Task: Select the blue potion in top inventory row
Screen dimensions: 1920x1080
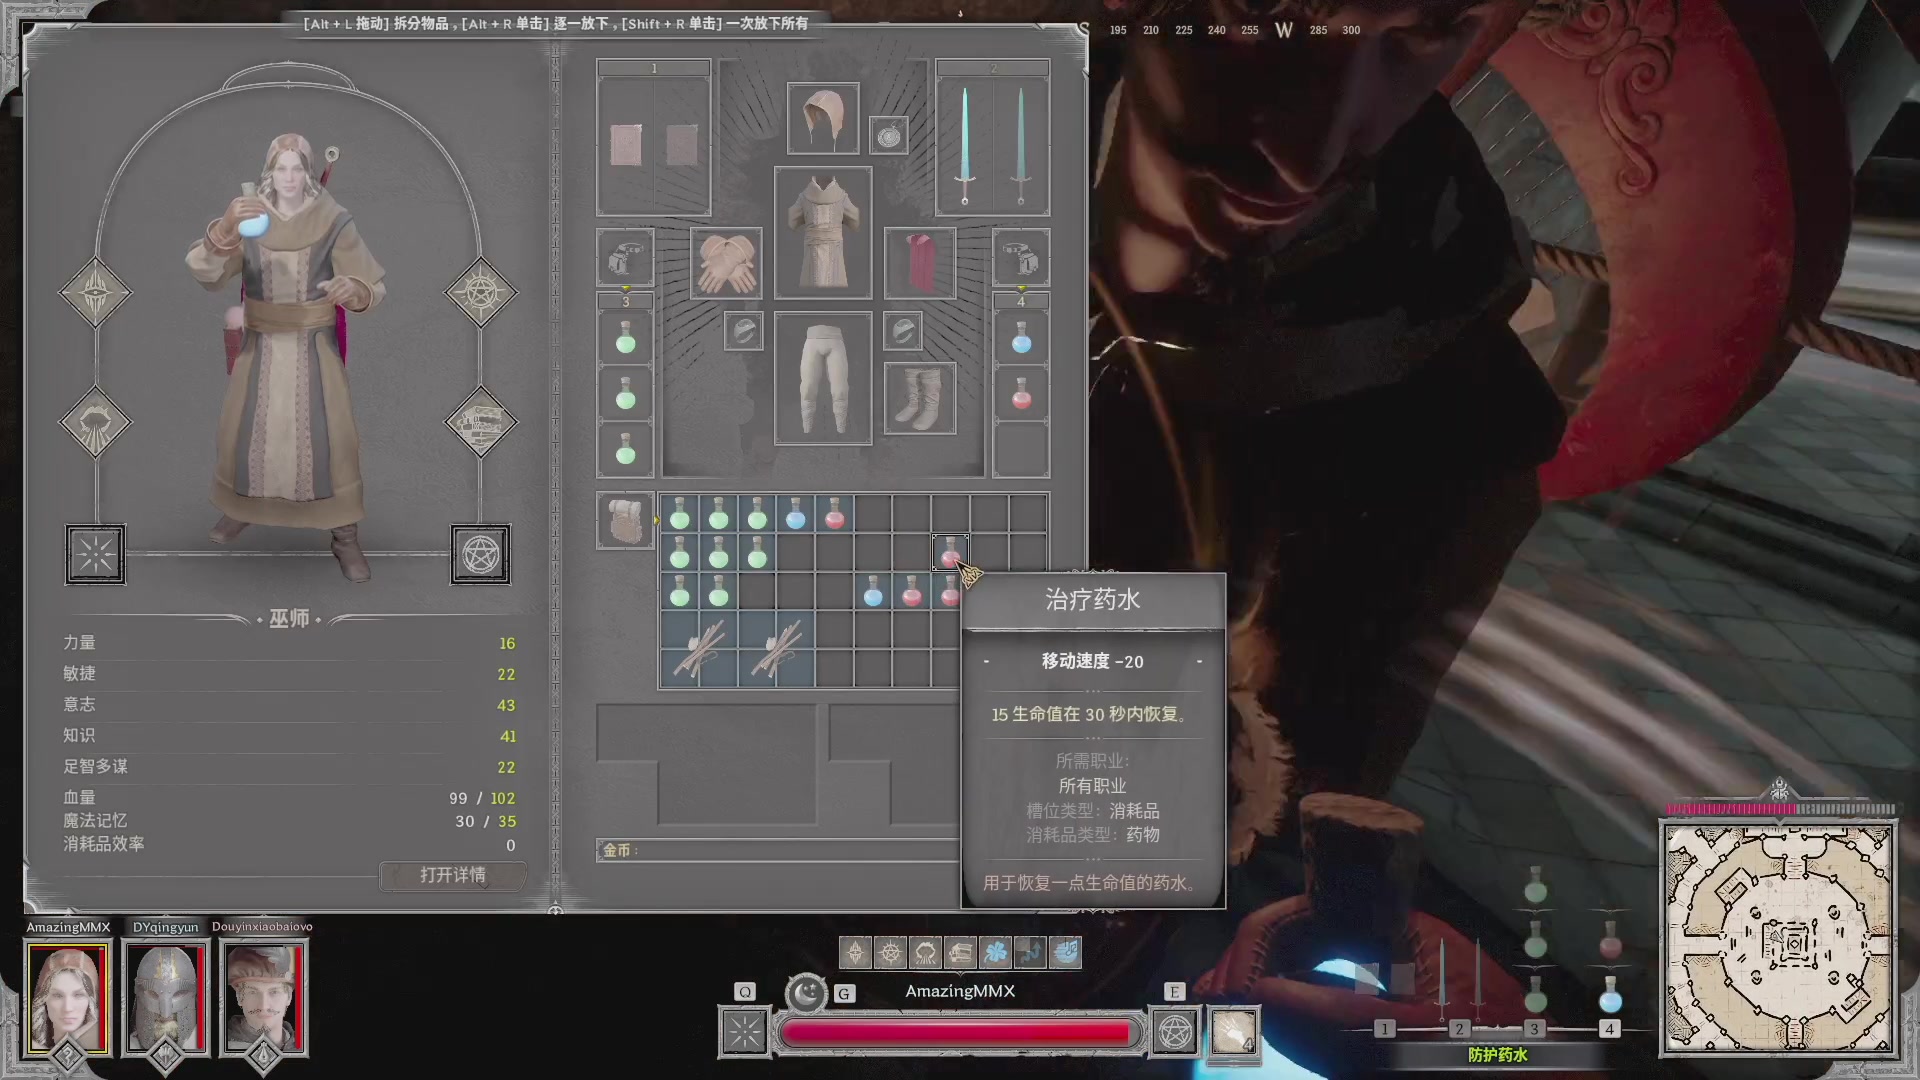Action: point(795,513)
